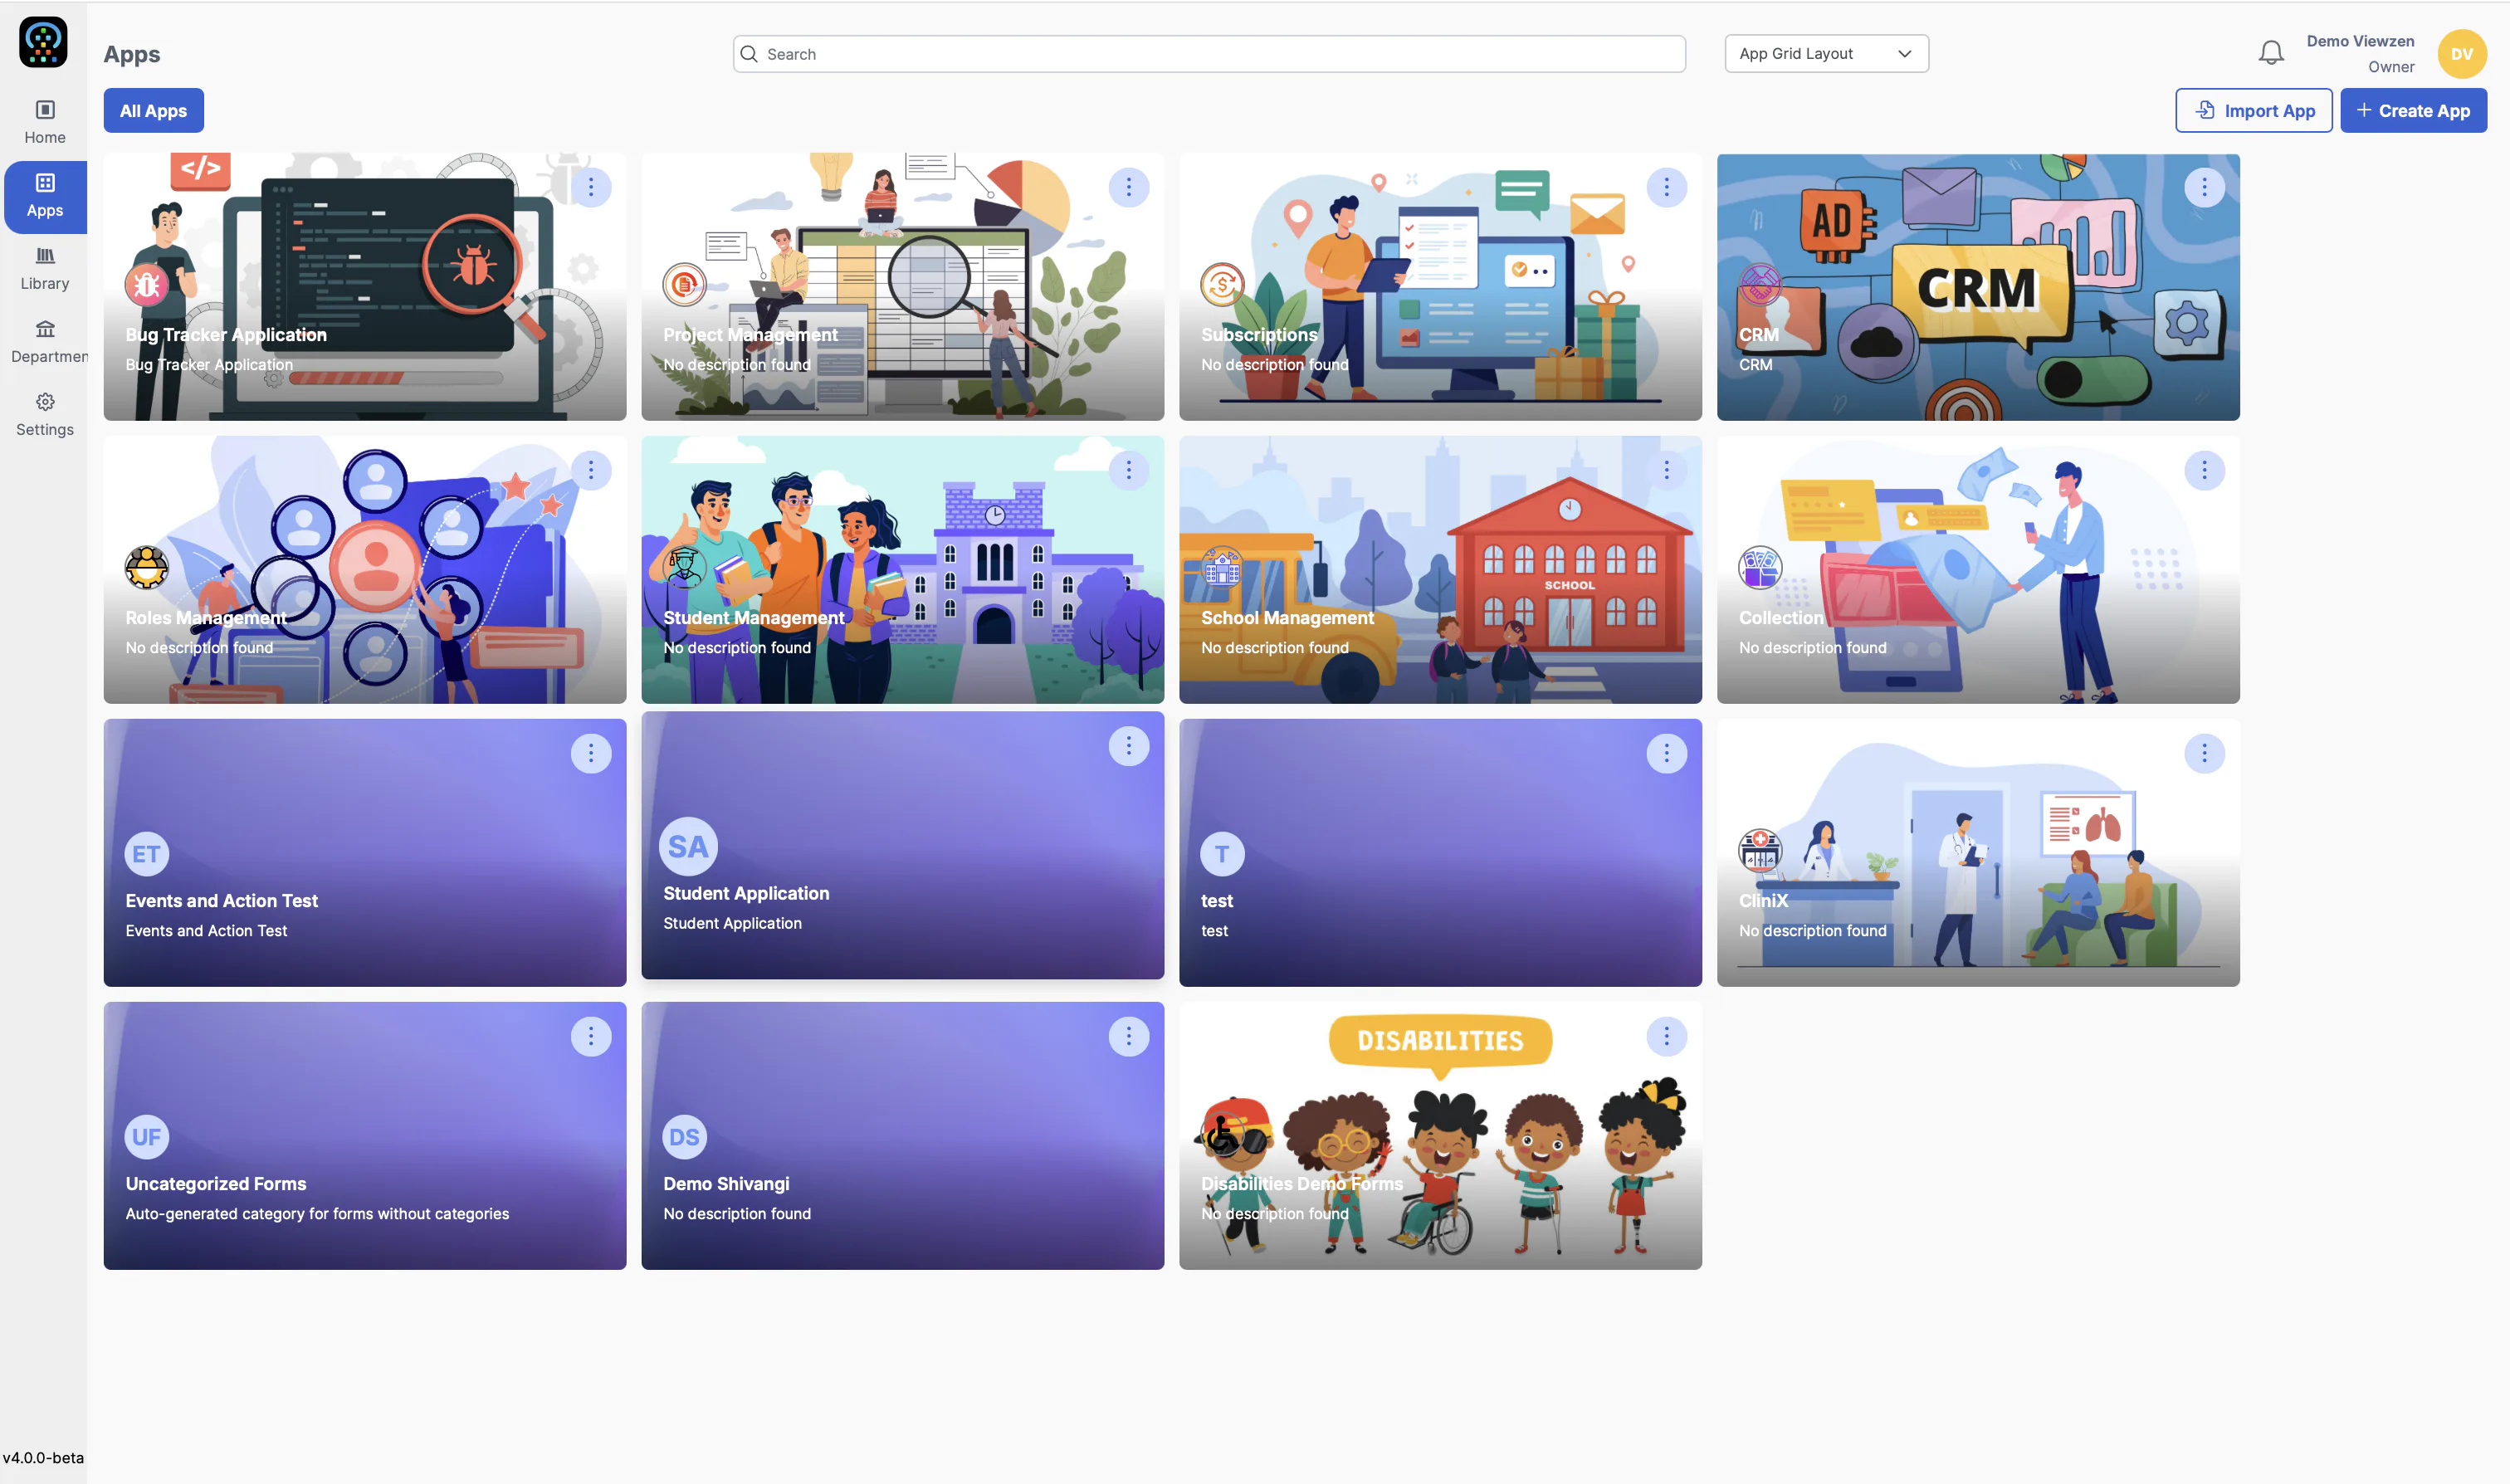Select the All Apps tab
This screenshot has height=1484, width=2510.
[153, 111]
